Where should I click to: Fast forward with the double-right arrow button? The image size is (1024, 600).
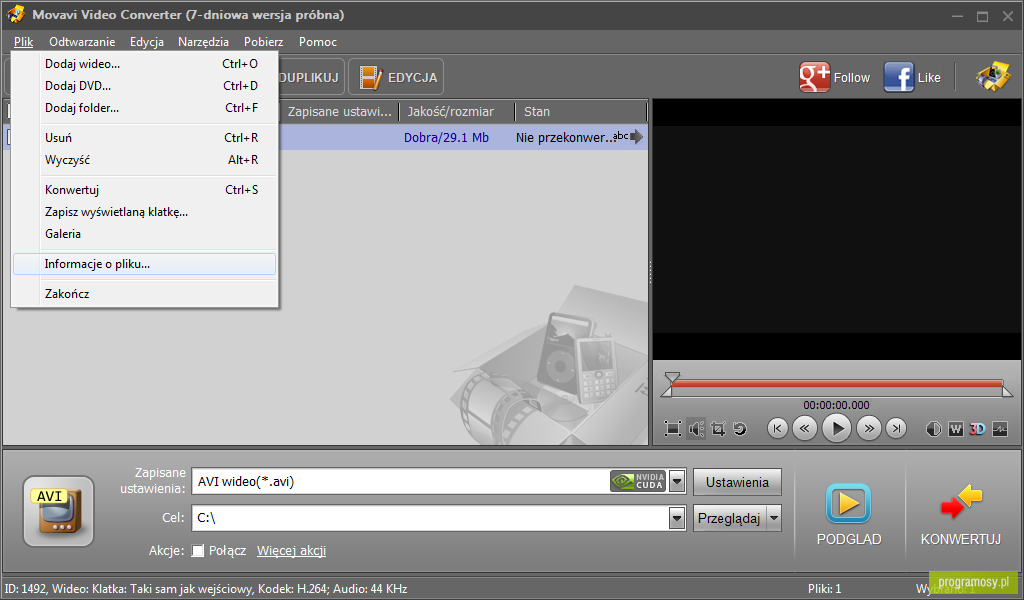coord(869,428)
